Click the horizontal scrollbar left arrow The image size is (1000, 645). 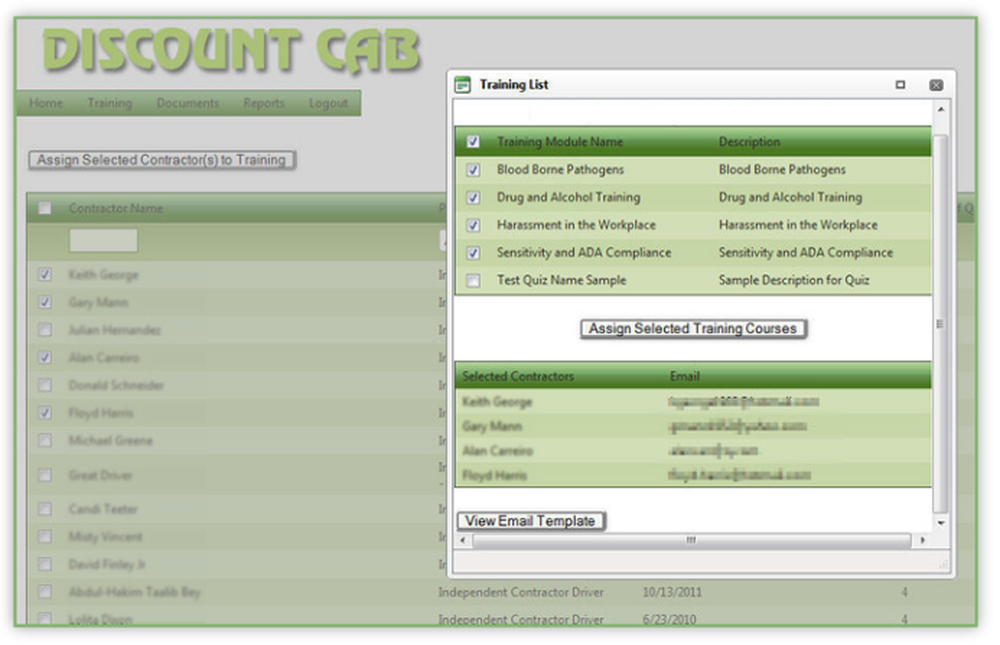(463, 540)
